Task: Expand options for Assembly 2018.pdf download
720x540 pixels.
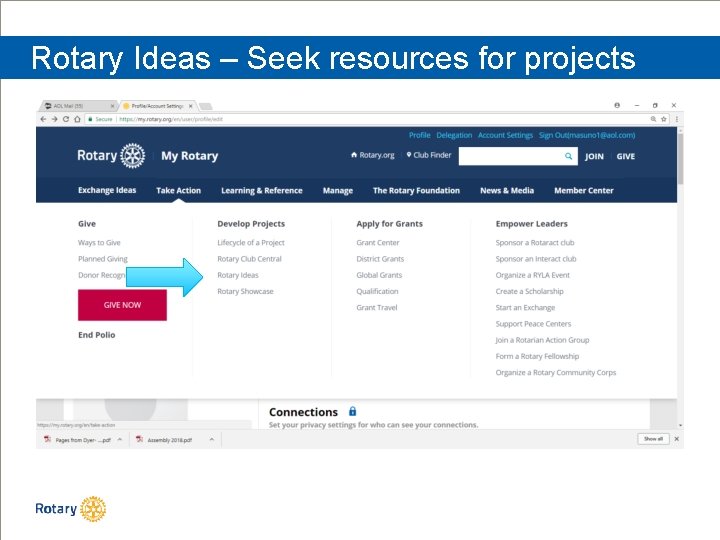Action: (x=212, y=439)
